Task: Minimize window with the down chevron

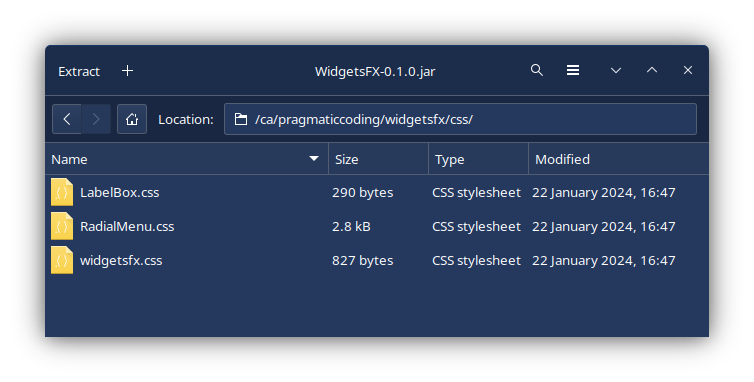Action: pos(616,71)
